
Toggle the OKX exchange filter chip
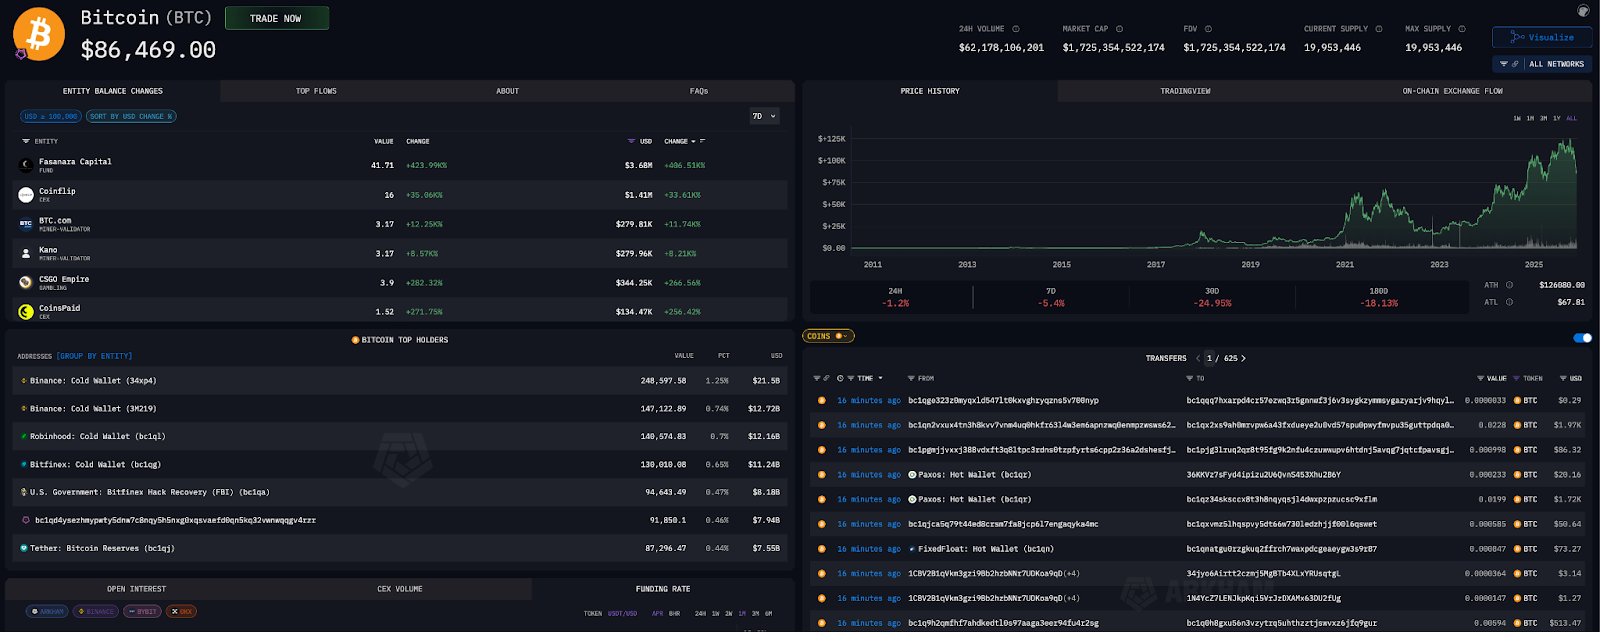pos(181,611)
